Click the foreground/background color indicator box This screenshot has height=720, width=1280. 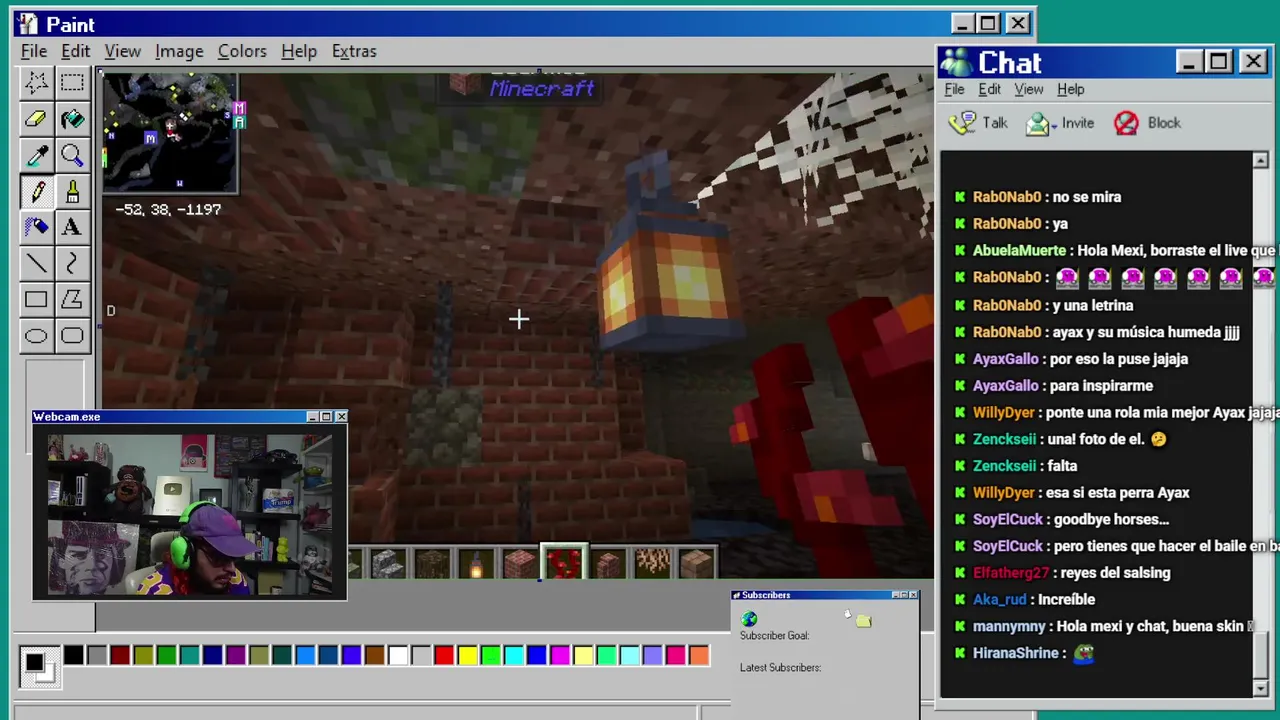[x=39, y=666]
